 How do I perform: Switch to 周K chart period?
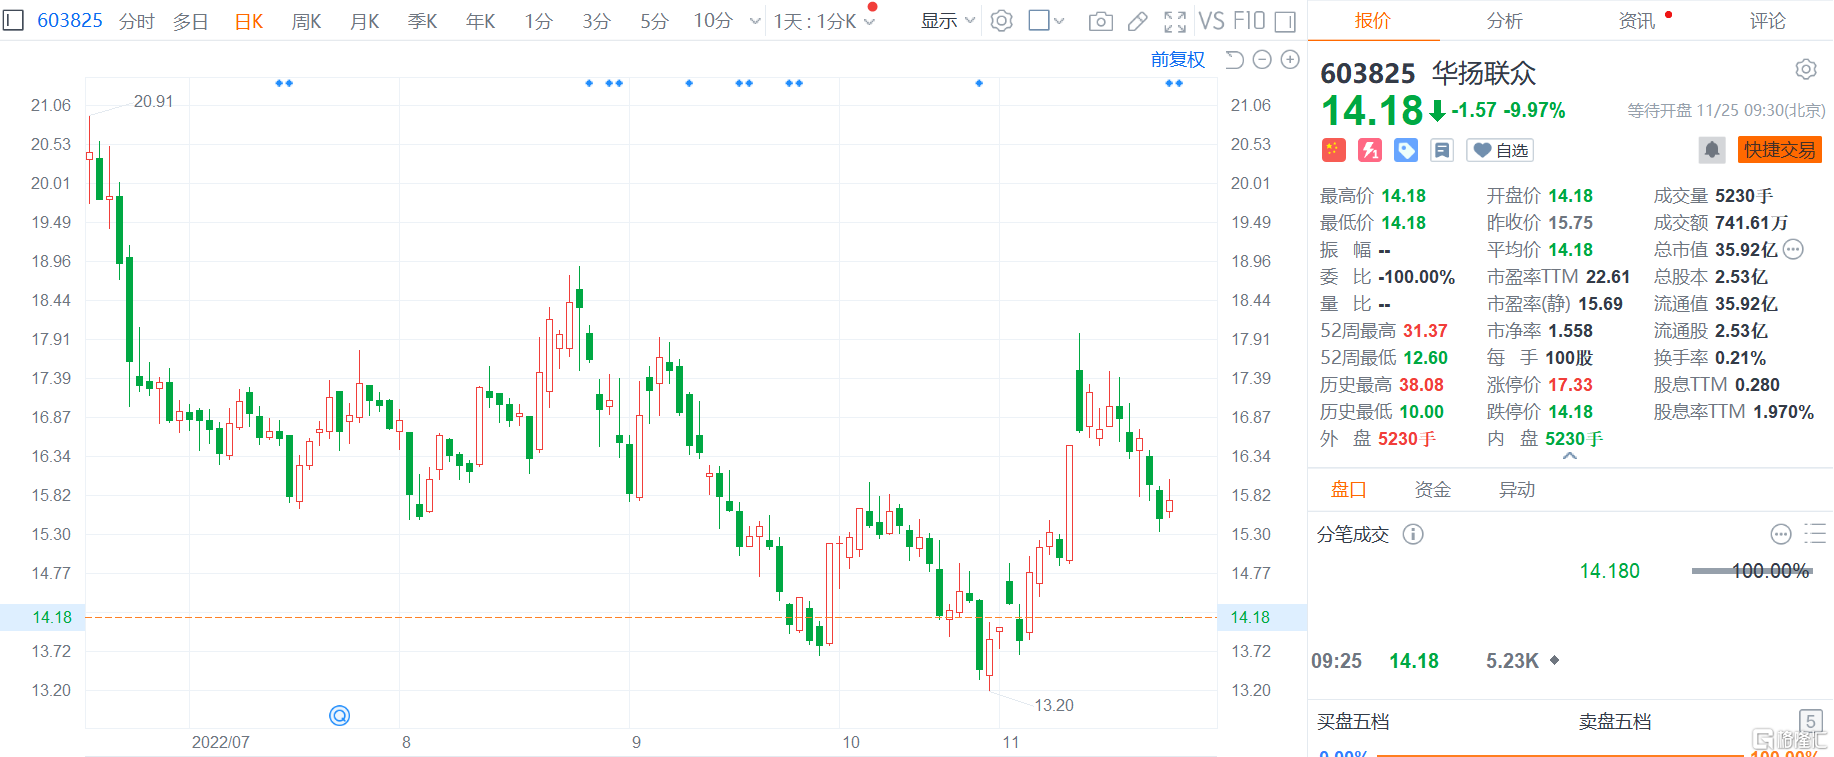(x=306, y=21)
